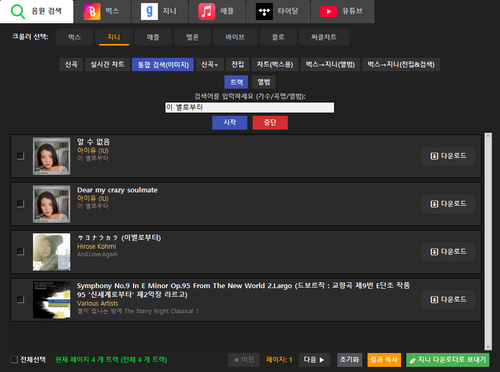The image size is (500, 372).
Task: Click the And.Love.Again album cover
Action: 51,252
